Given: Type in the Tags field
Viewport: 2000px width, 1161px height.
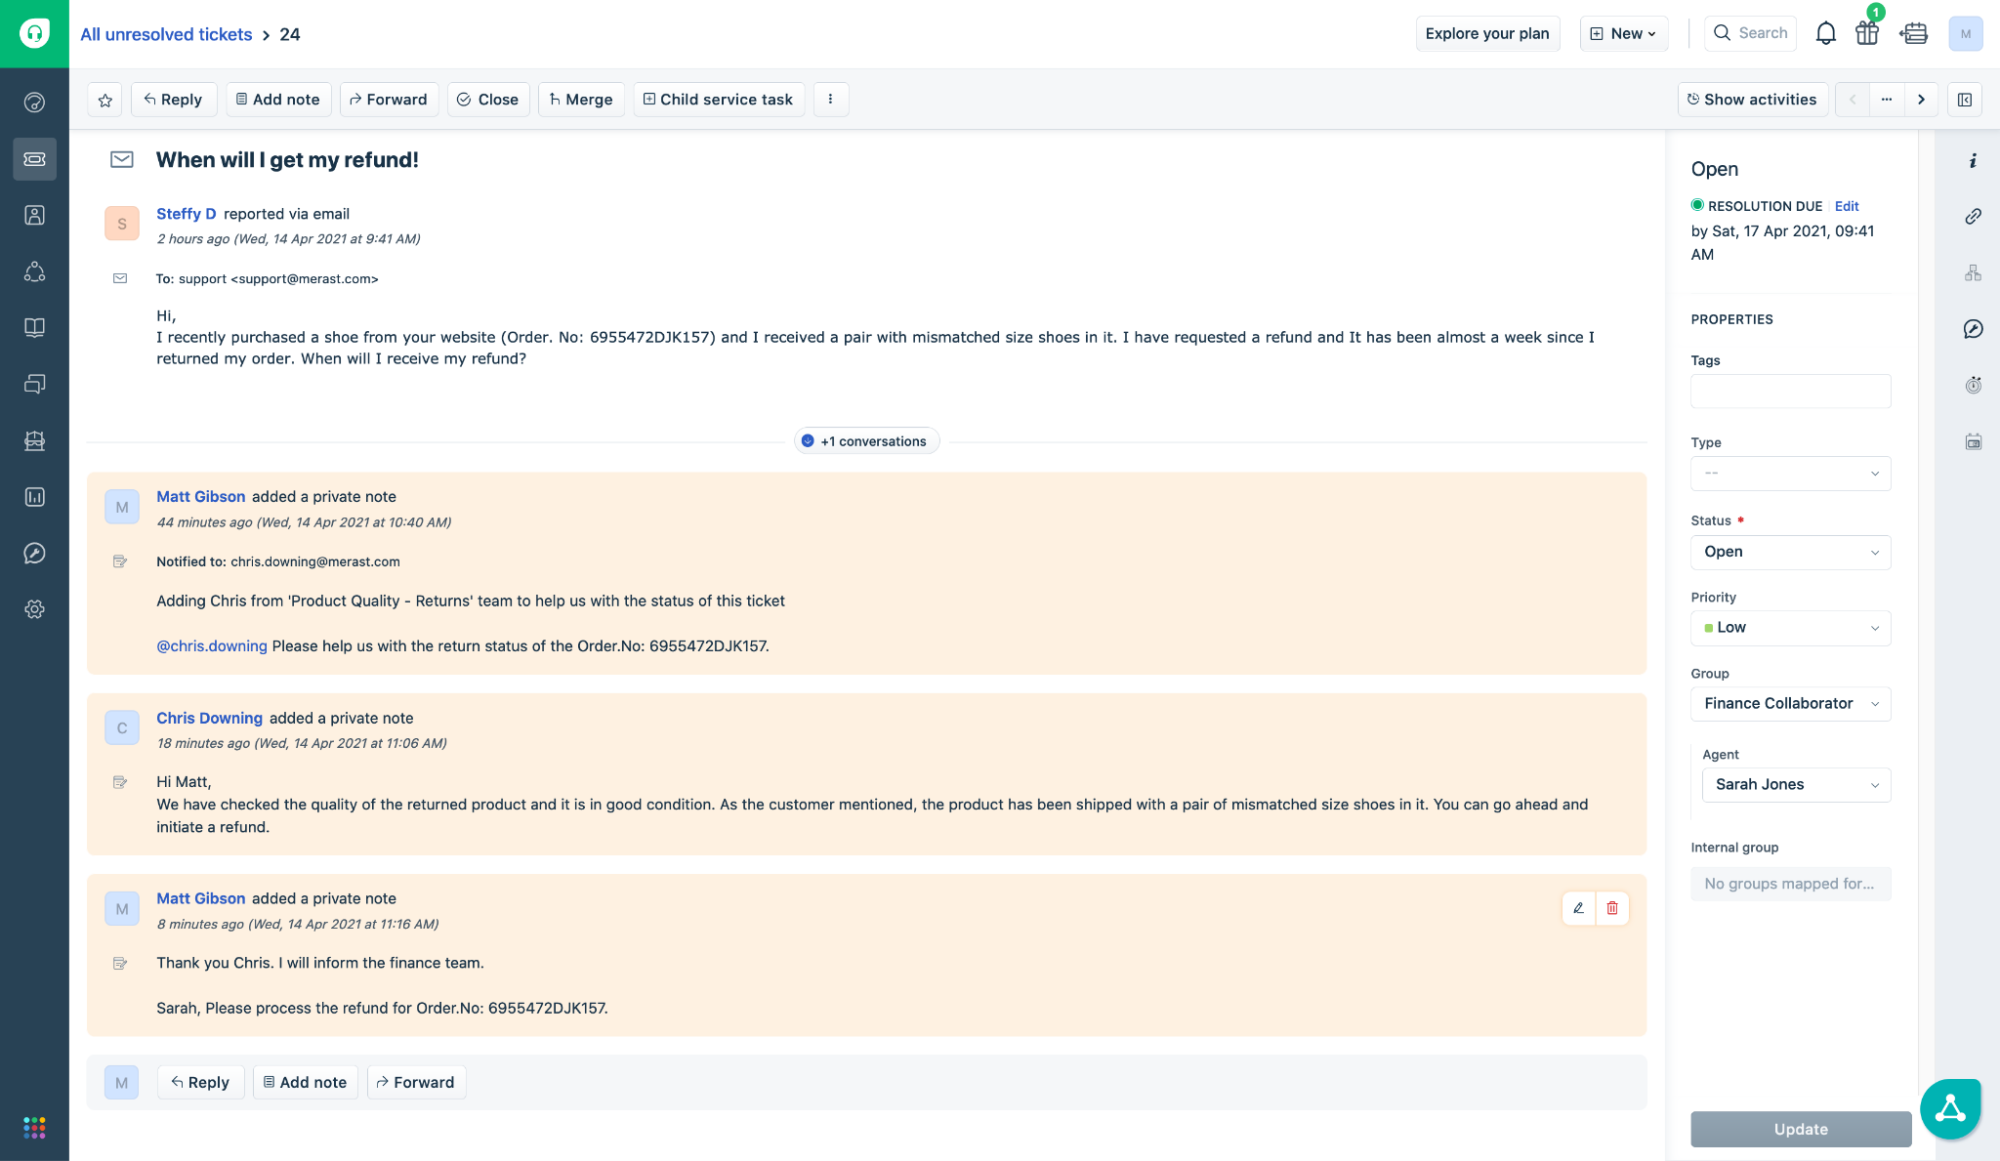Looking at the screenshot, I should (1790, 391).
